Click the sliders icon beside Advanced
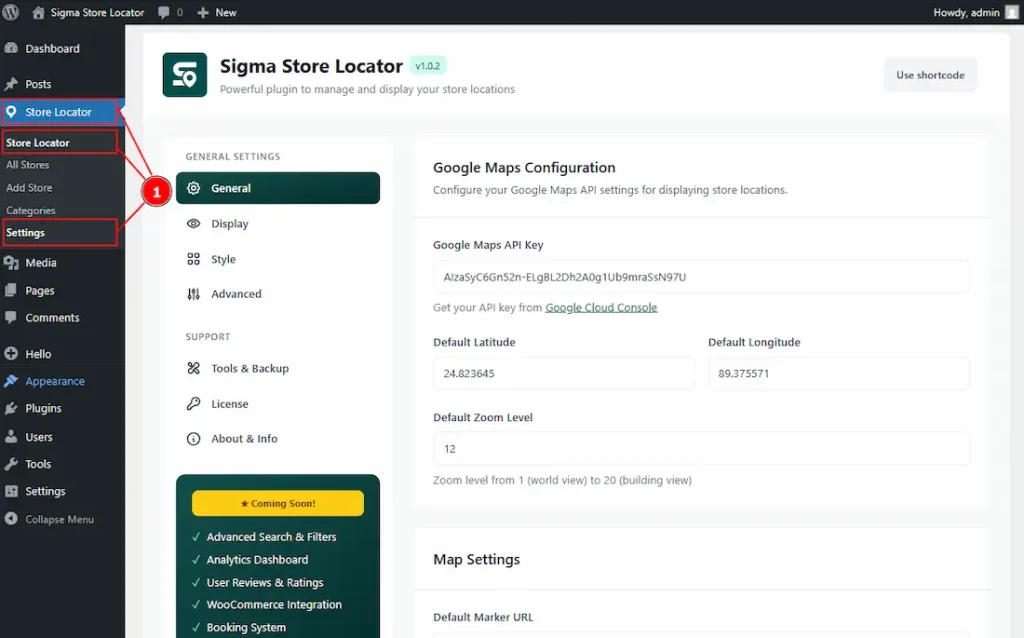1024x638 pixels. pos(193,294)
